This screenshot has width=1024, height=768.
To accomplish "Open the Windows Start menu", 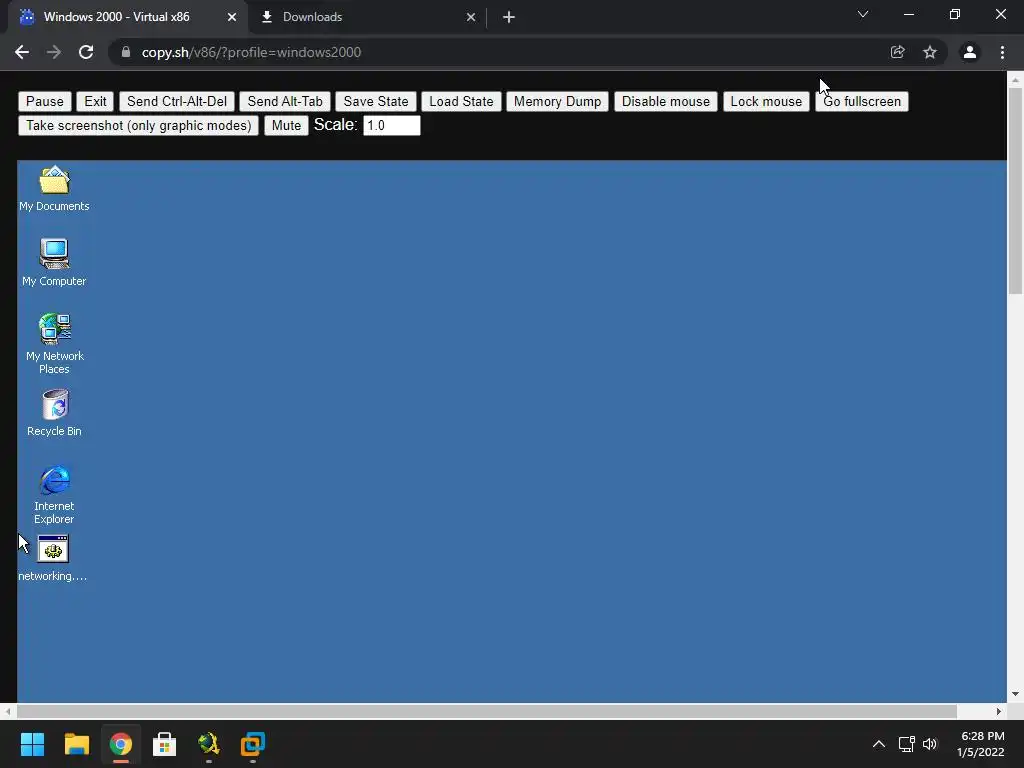I will pos(32,744).
